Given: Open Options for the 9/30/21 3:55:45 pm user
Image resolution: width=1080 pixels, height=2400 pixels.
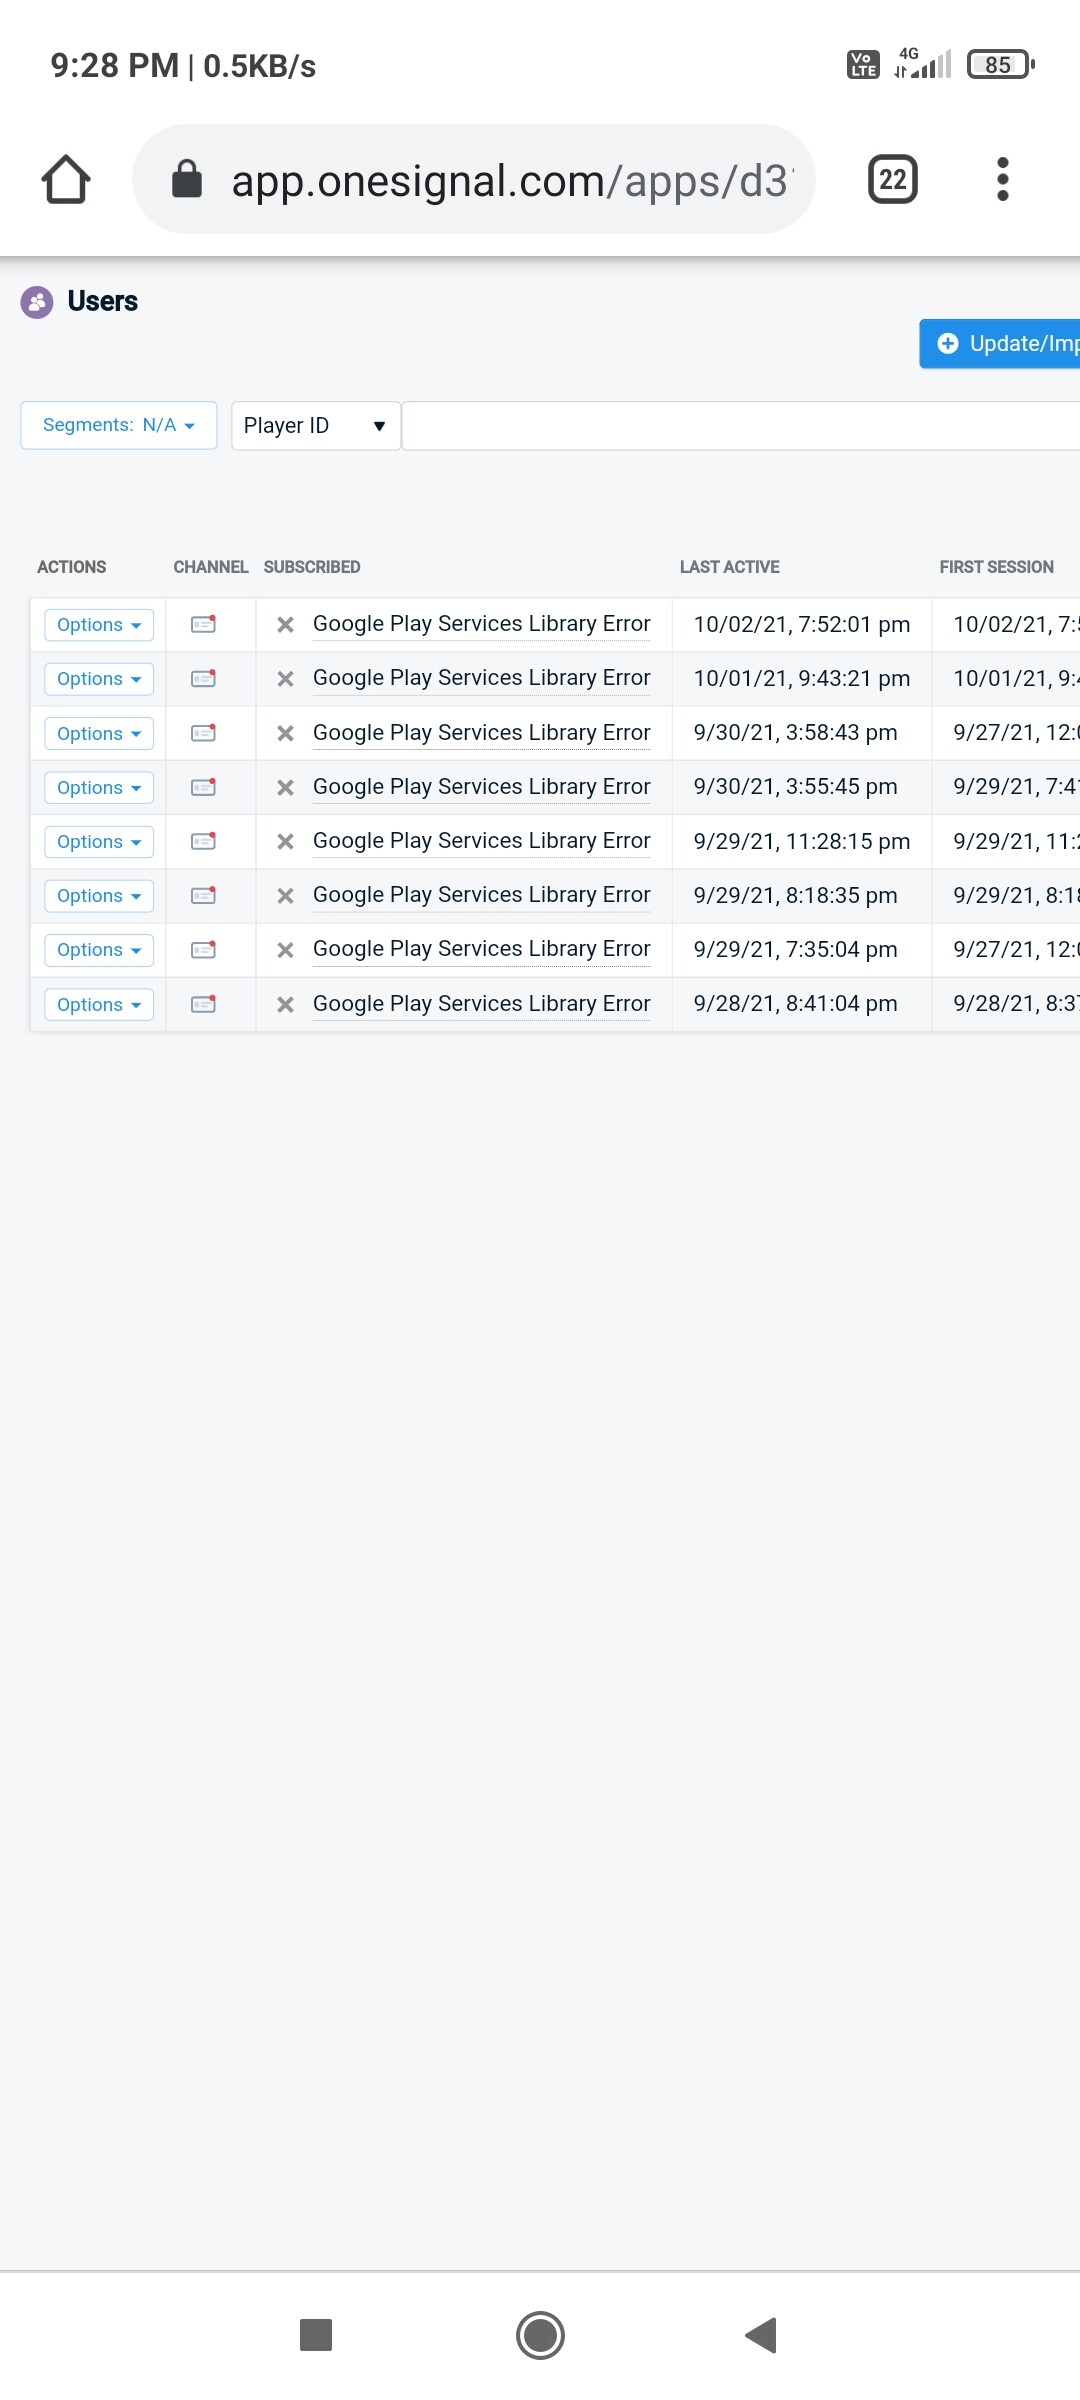Looking at the screenshot, I should (99, 788).
